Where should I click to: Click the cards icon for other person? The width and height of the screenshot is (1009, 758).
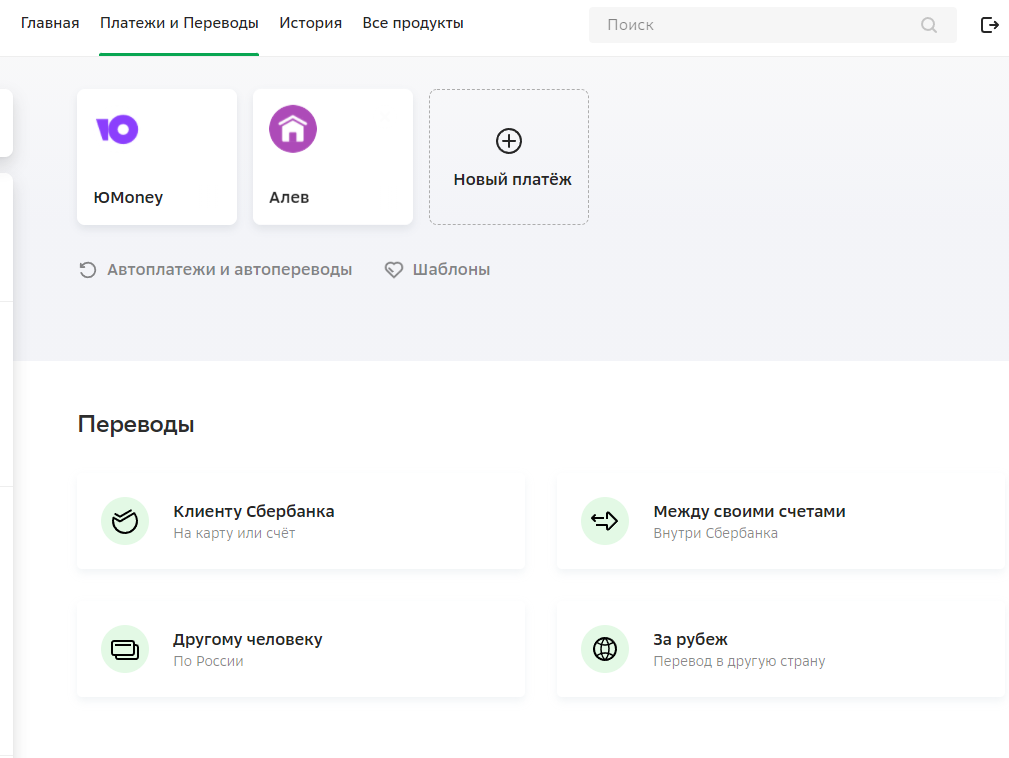pos(125,649)
